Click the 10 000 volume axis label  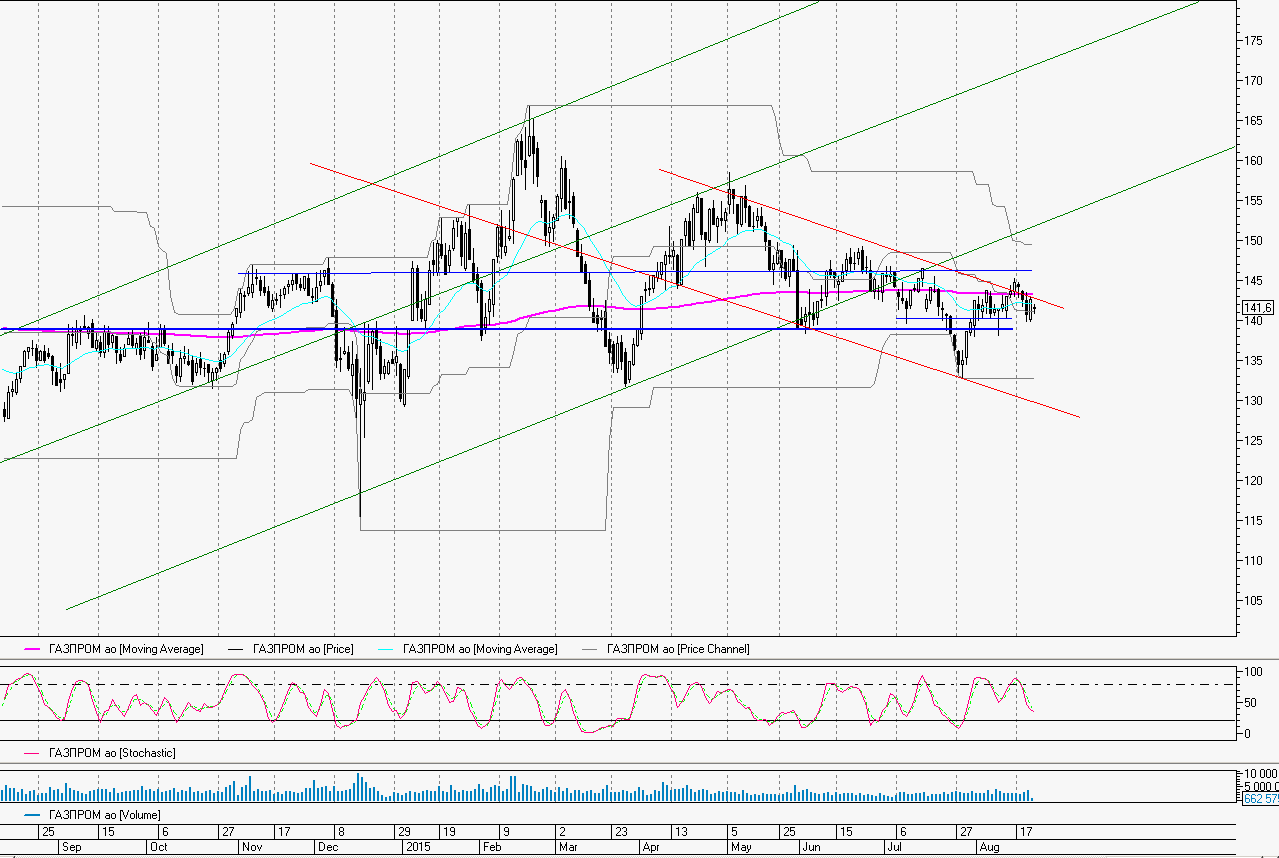[x=1258, y=774]
